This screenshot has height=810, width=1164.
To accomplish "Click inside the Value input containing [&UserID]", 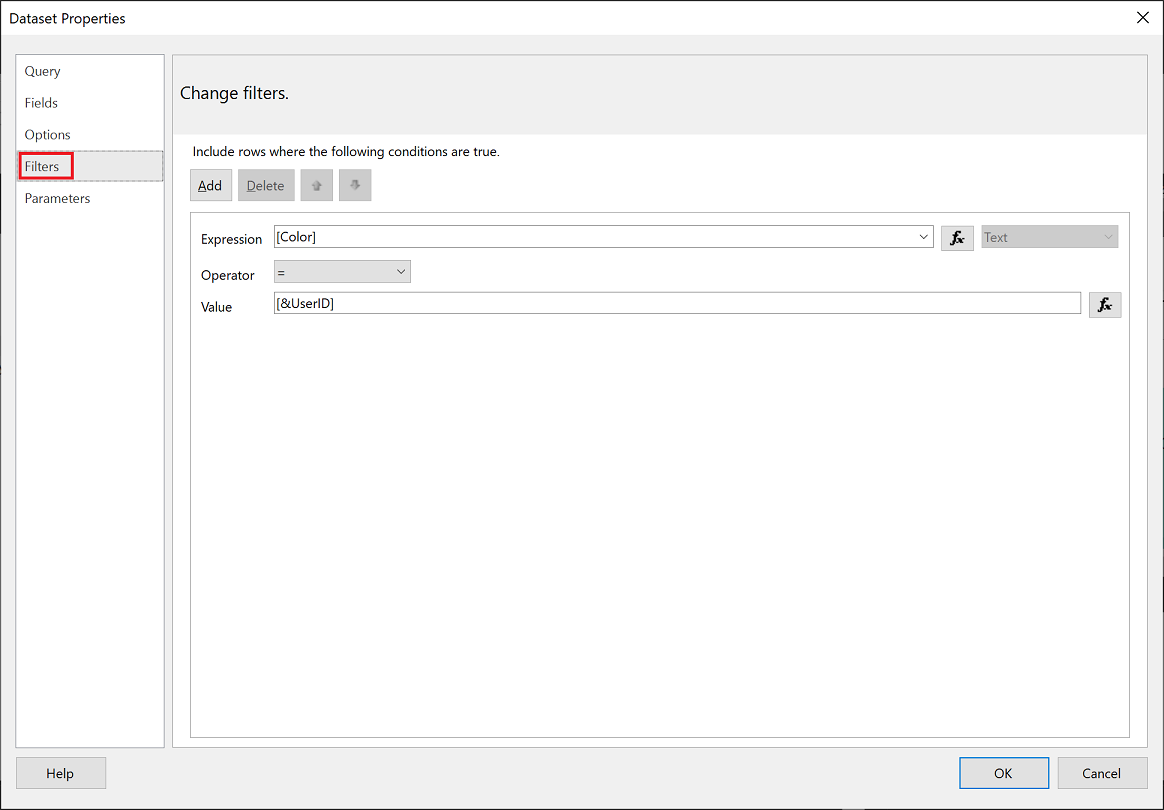I will pyautogui.click(x=600, y=303).
